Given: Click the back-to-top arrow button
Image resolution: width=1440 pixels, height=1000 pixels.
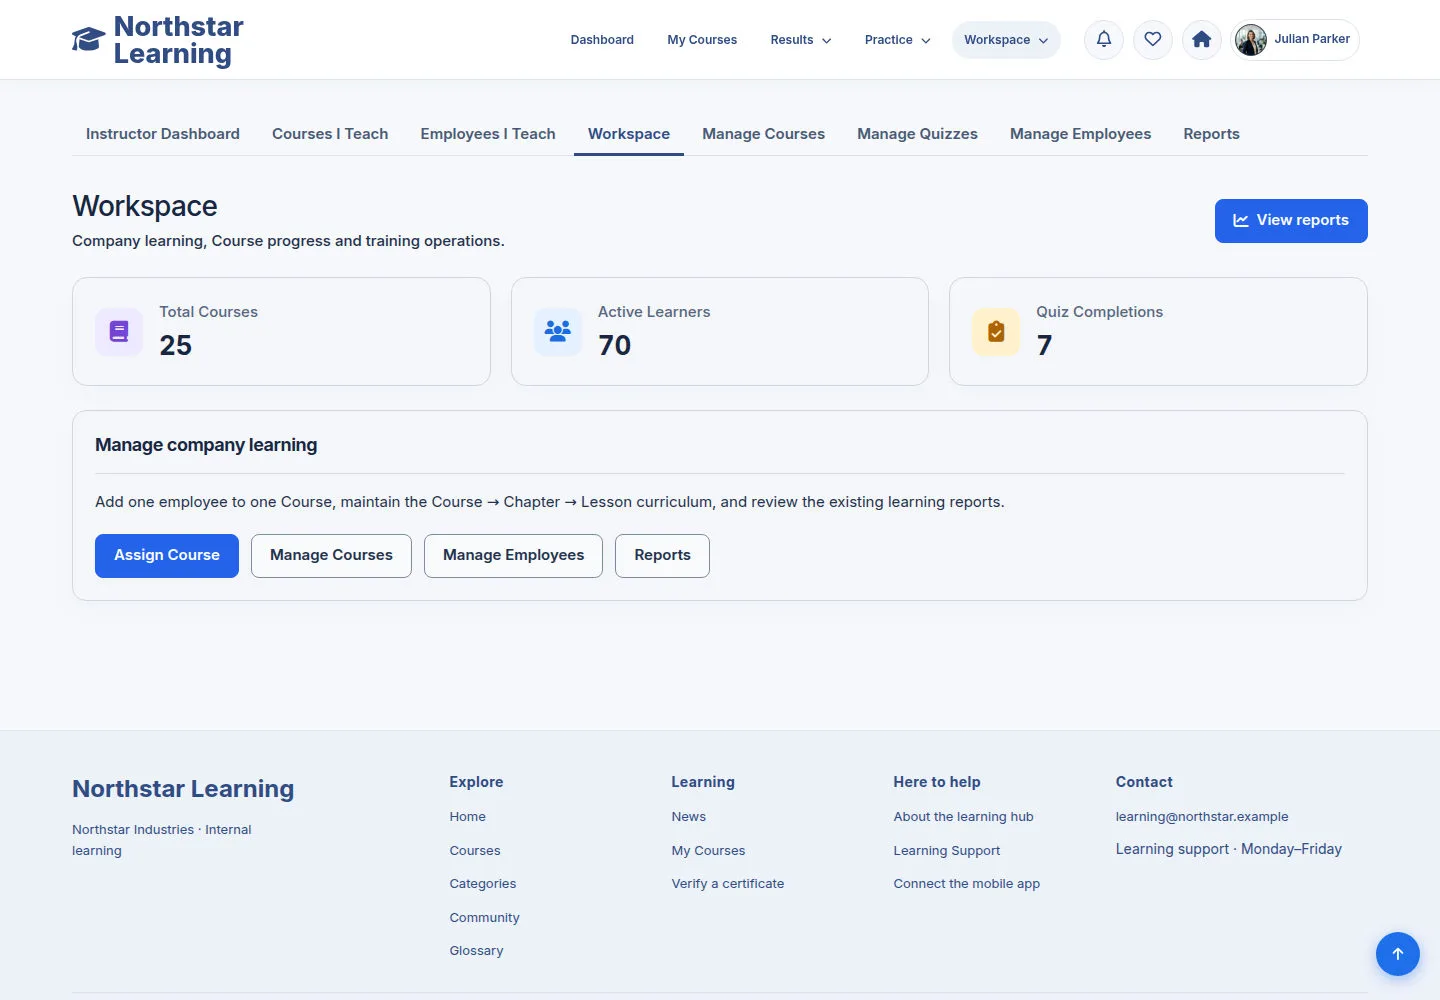Looking at the screenshot, I should coord(1398,954).
